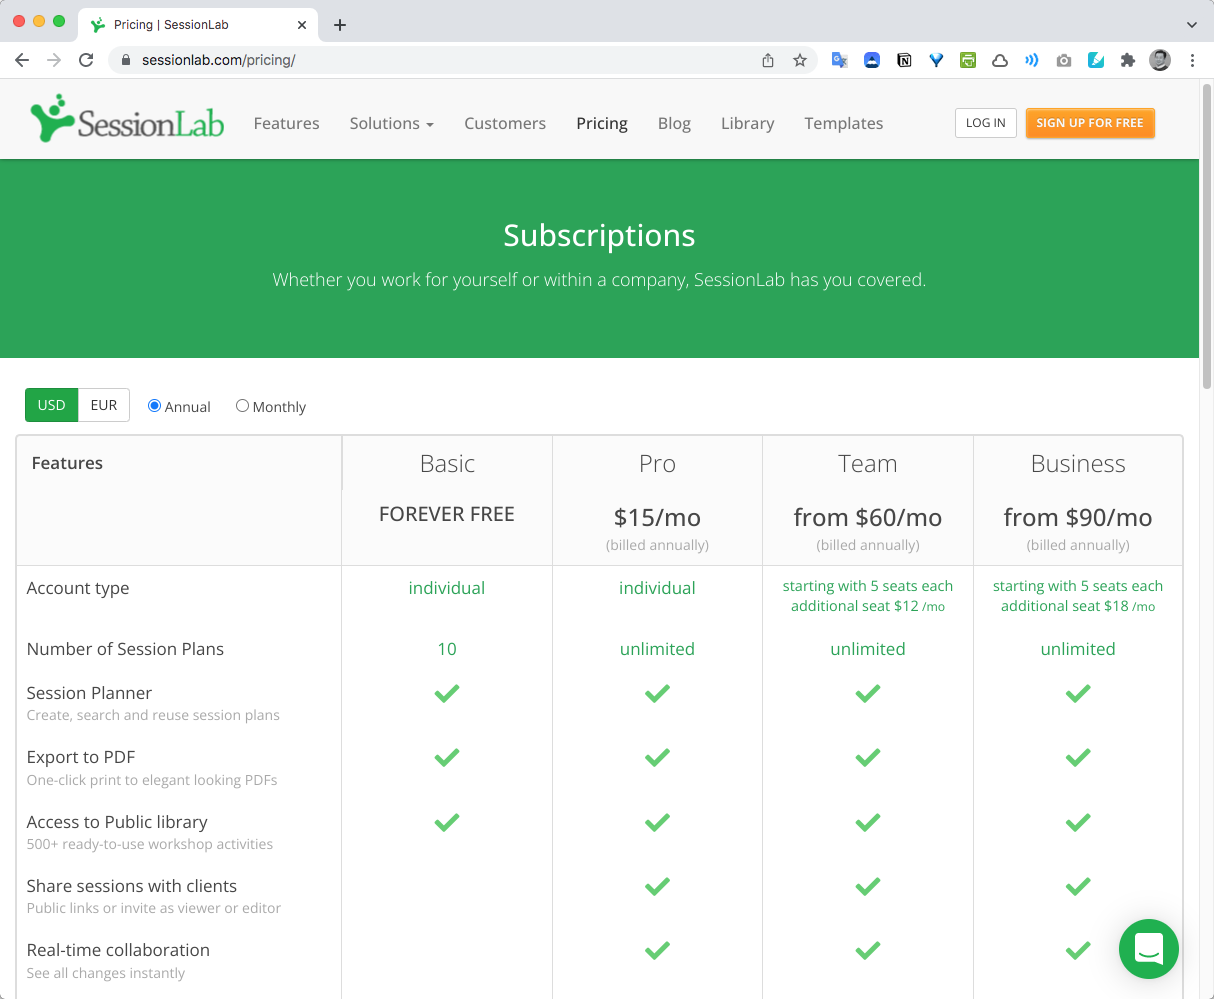Click the Real-time collaboration feature label
The width and height of the screenshot is (1214, 999).
coord(118,950)
